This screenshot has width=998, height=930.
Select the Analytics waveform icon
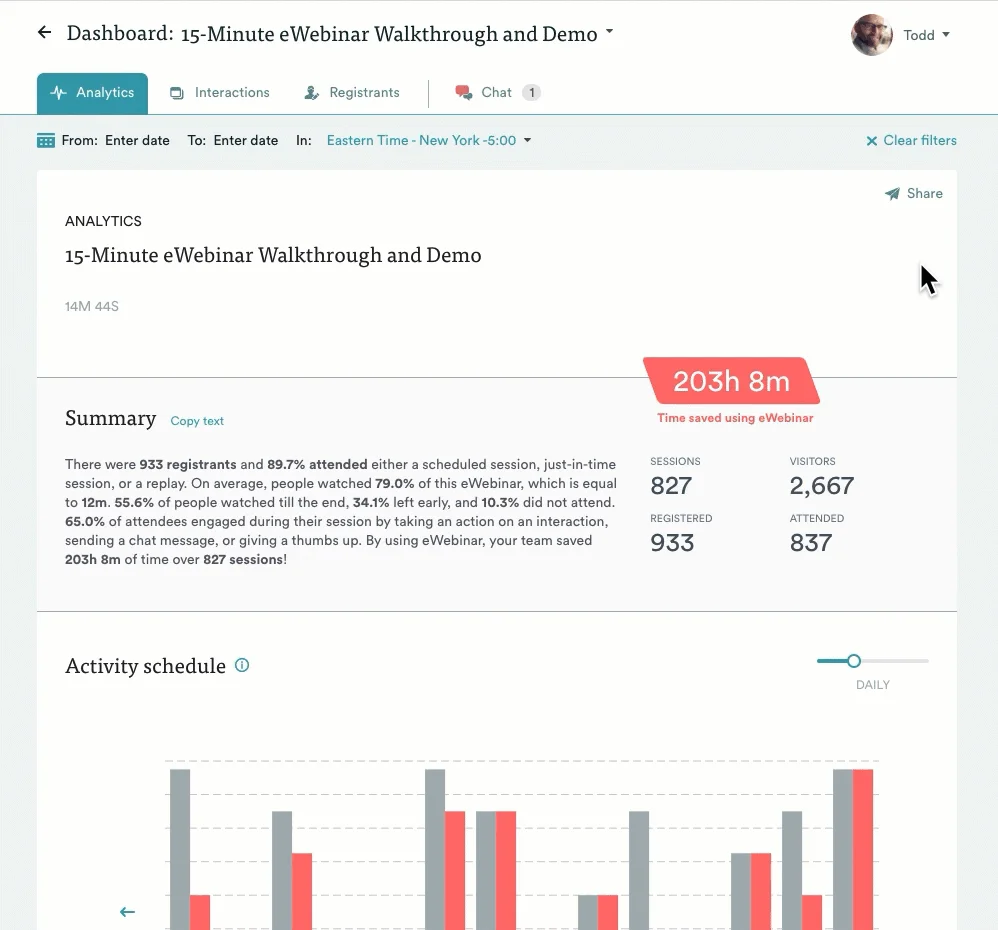click(x=59, y=92)
